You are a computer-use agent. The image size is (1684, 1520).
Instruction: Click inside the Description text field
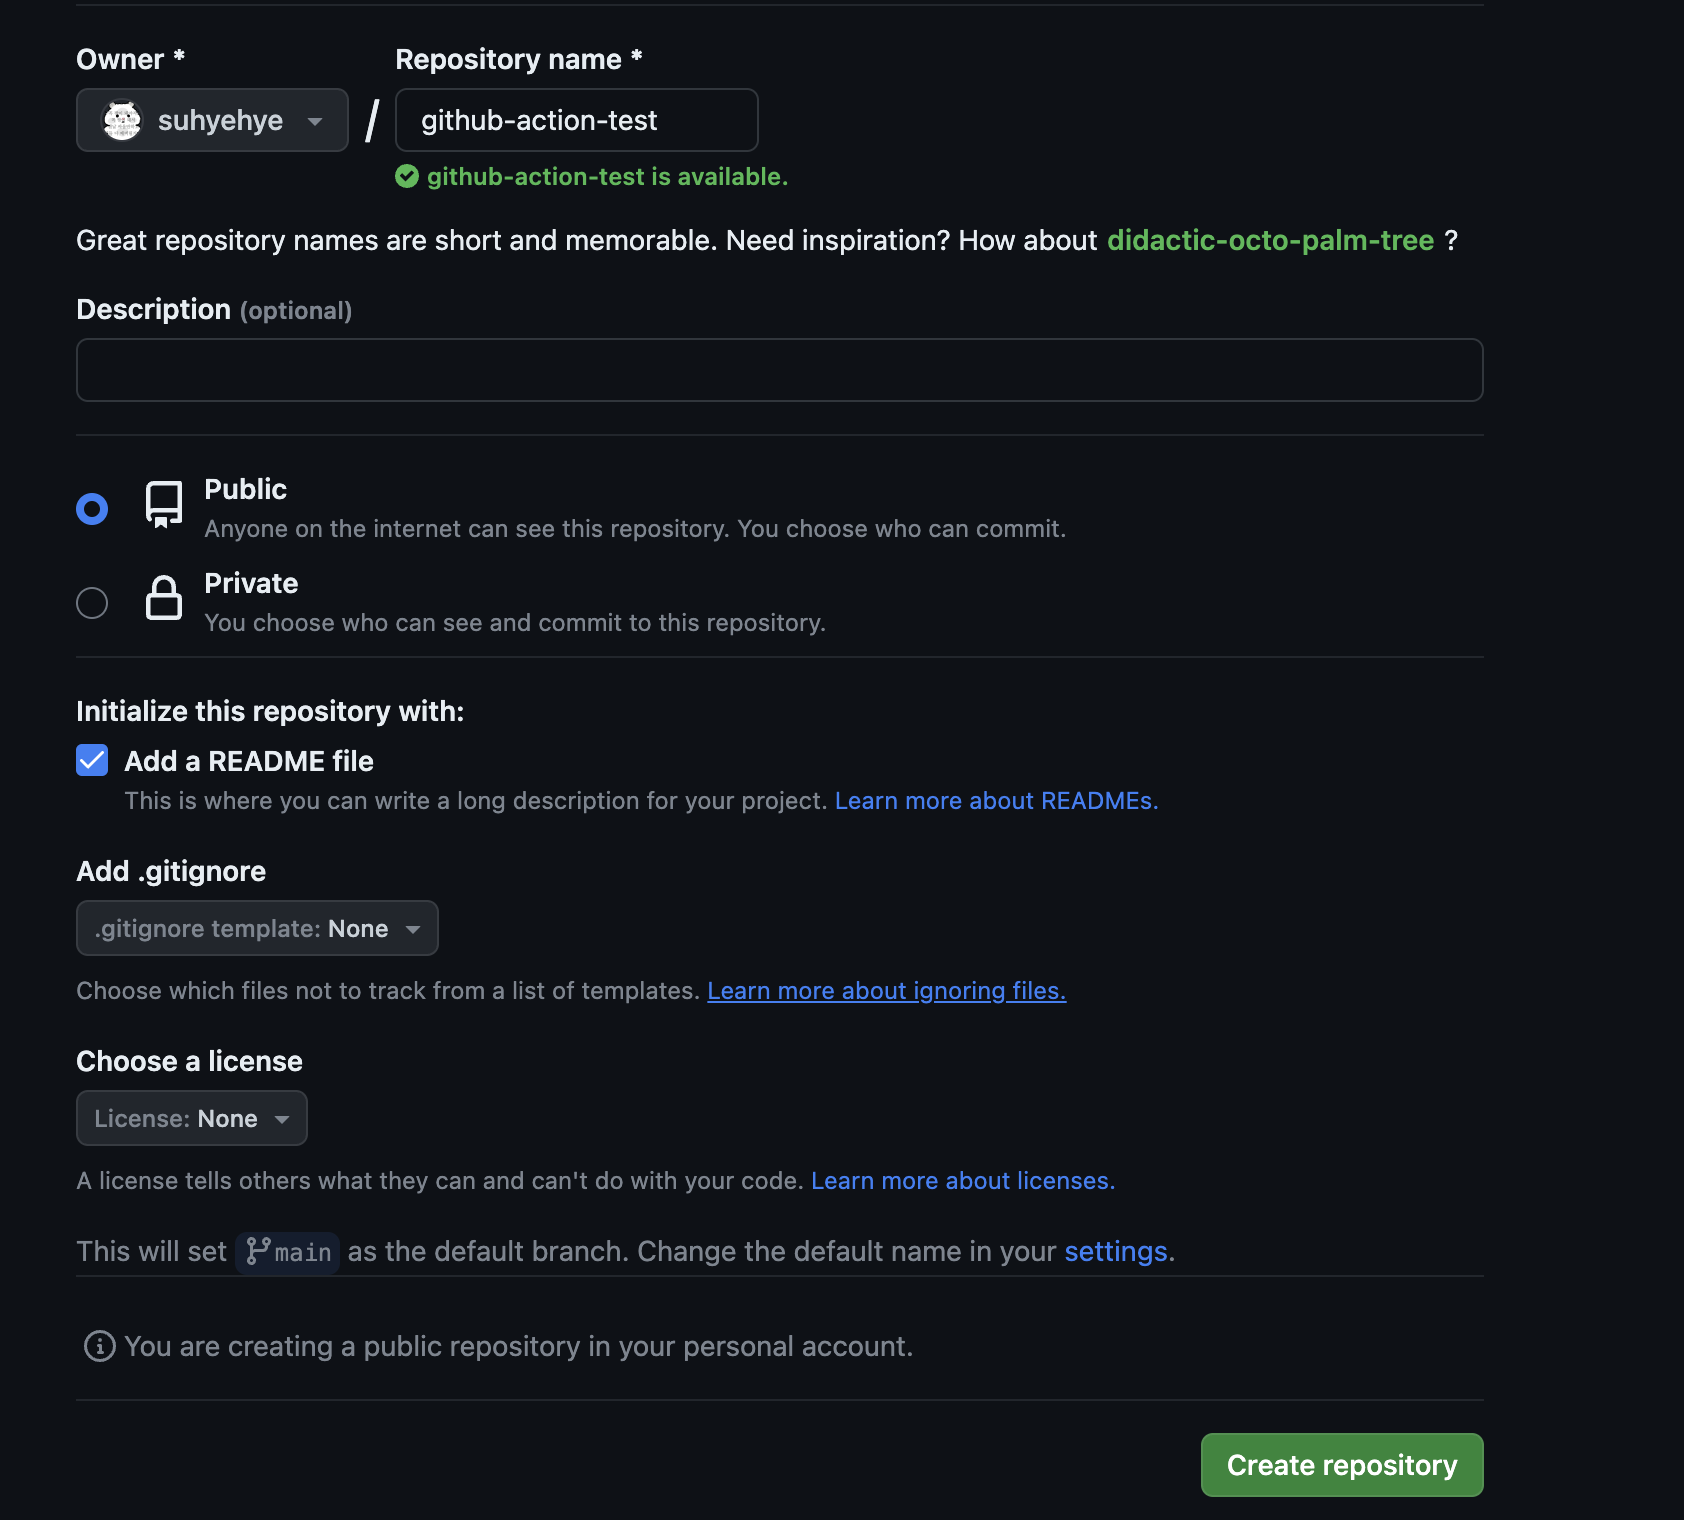[x=778, y=370]
